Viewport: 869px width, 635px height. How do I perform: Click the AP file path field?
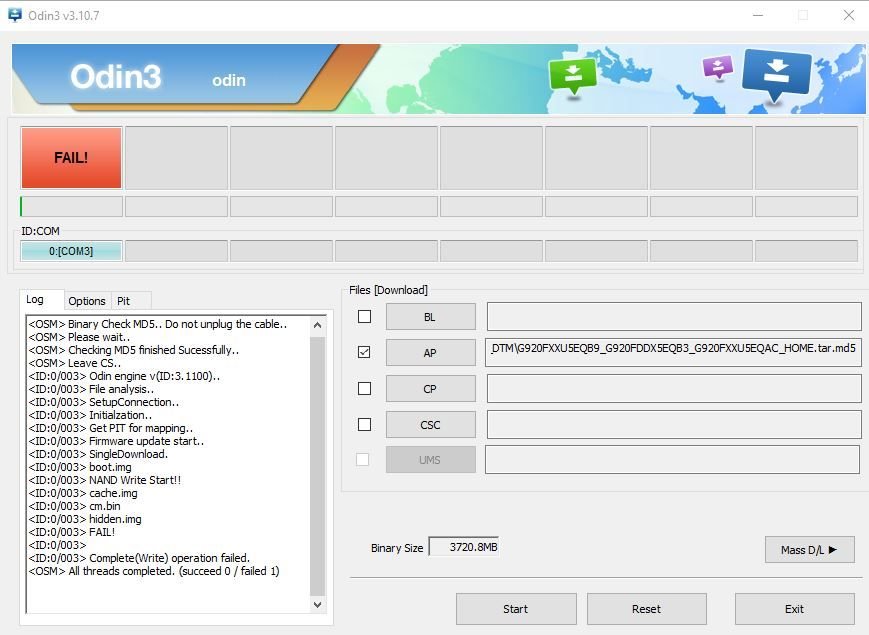tap(673, 352)
